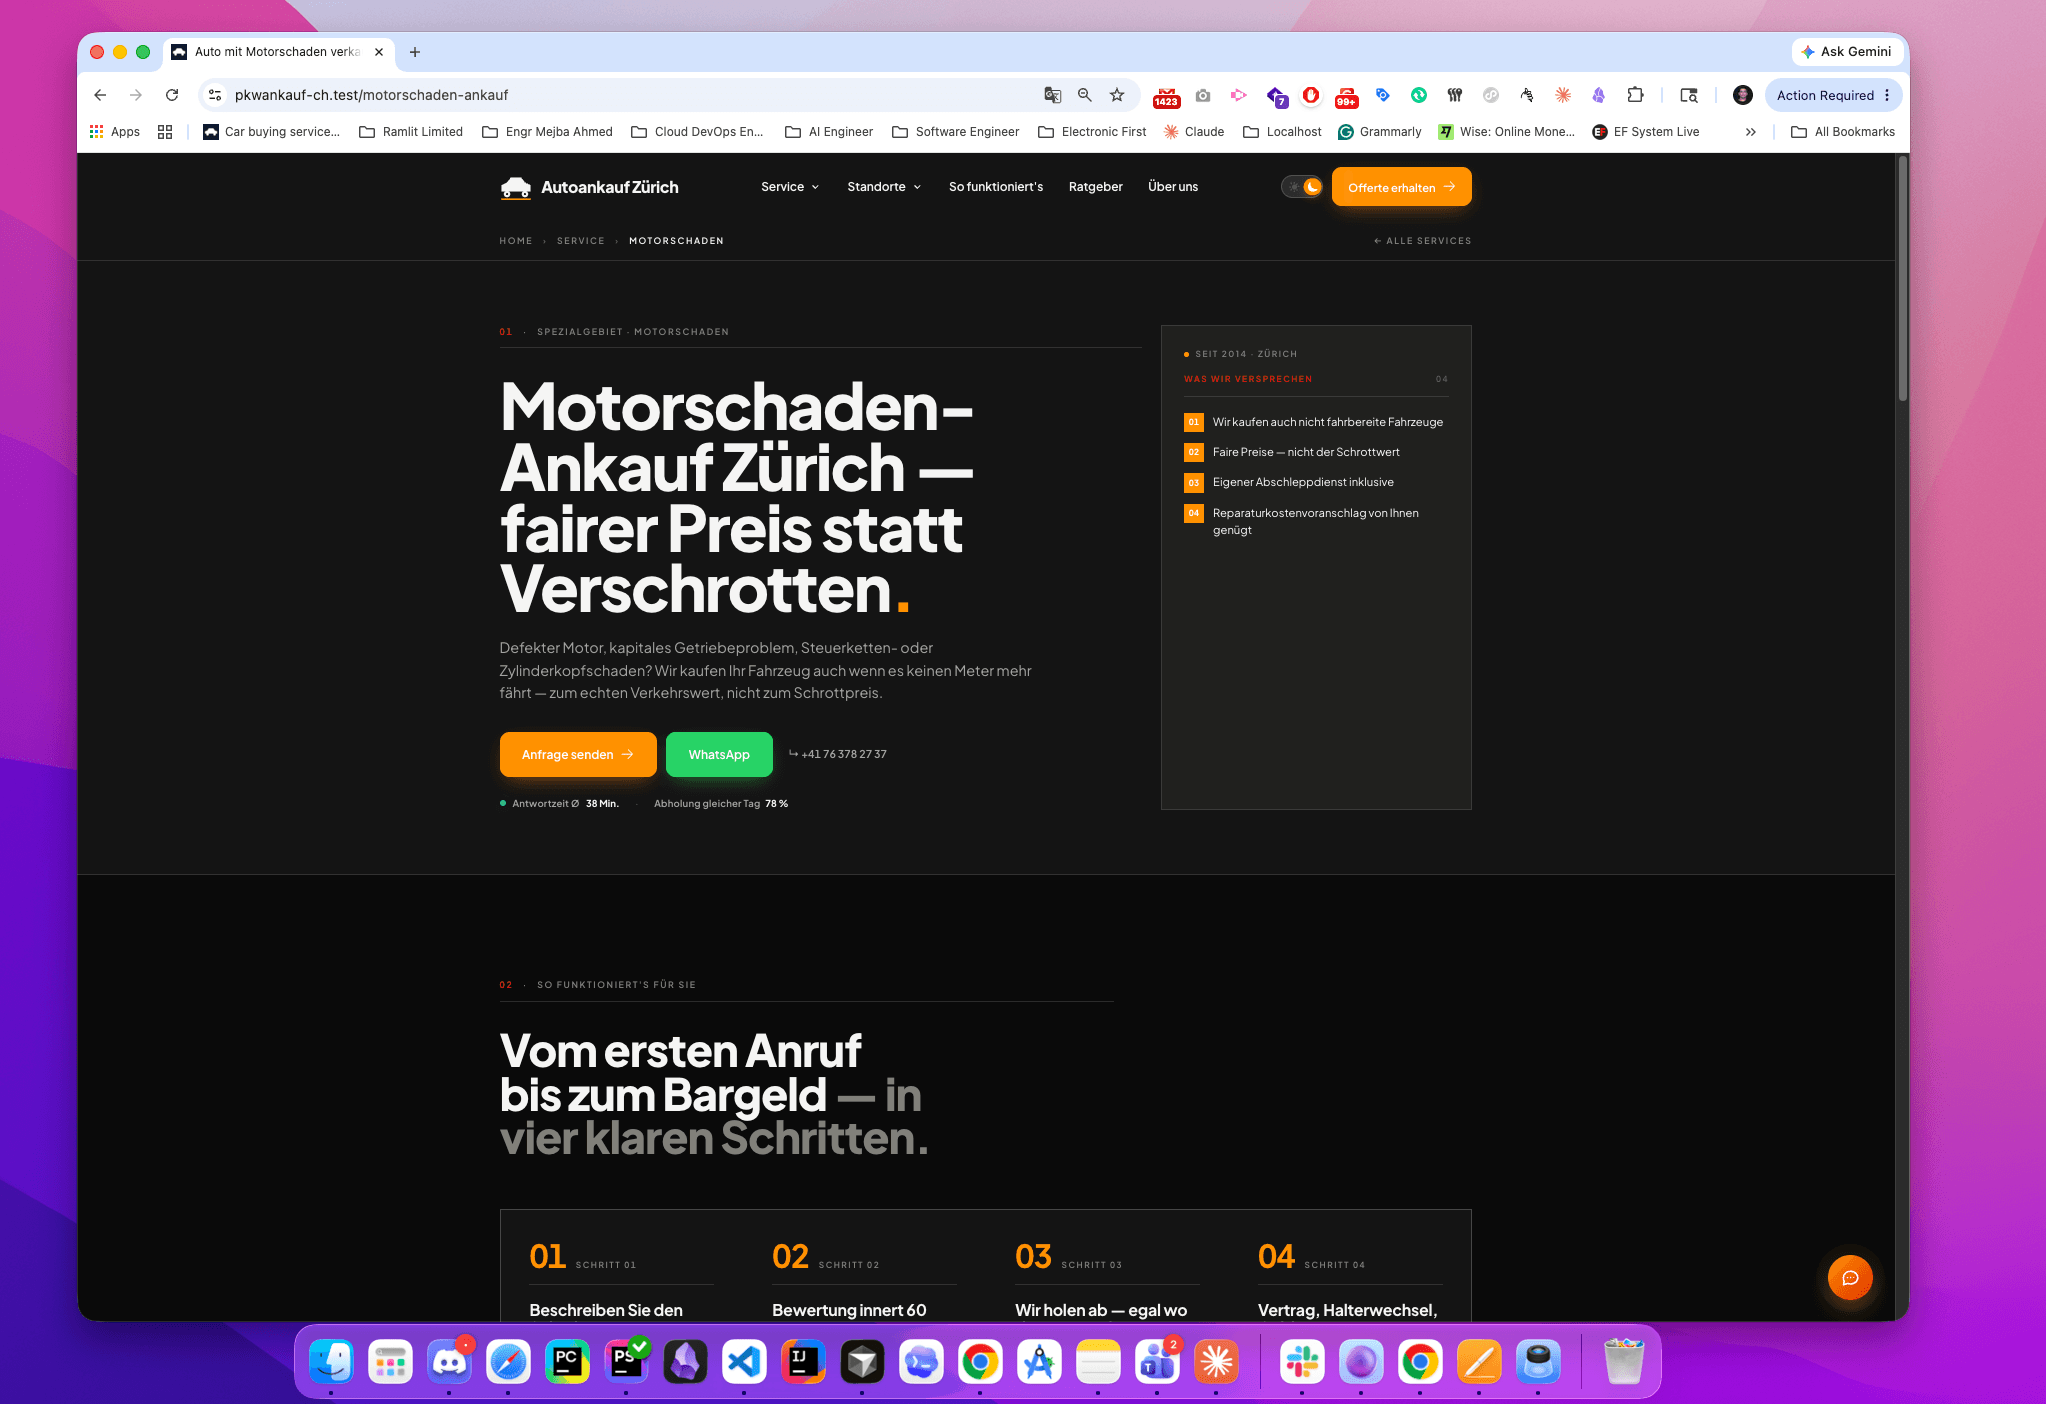Open the Ramlit Limited bookmarks folder
2046x1404 pixels.
(411, 132)
